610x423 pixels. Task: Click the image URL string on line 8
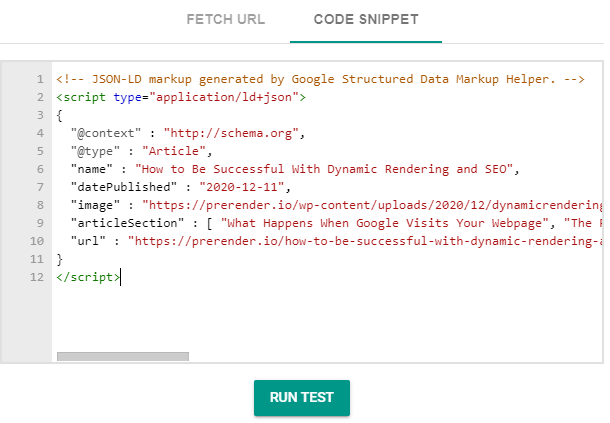pyautogui.click(x=372, y=205)
